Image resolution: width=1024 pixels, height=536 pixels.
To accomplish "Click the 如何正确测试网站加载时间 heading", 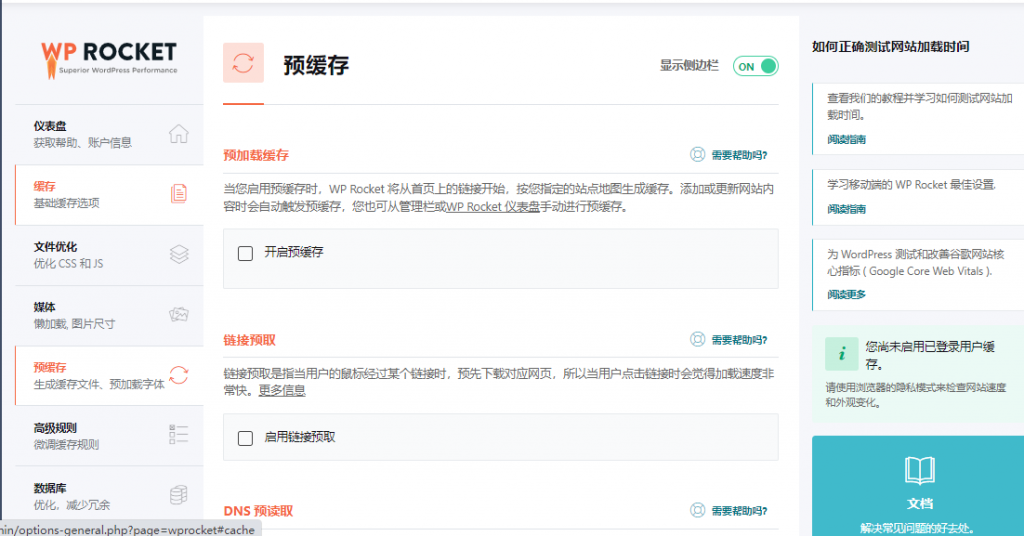I will (891, 46).
